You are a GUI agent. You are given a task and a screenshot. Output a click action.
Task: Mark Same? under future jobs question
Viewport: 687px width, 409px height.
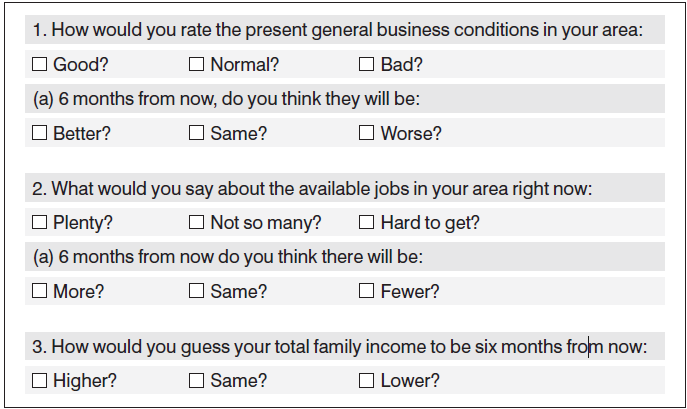pyautogui.click(x=196, y=291)
